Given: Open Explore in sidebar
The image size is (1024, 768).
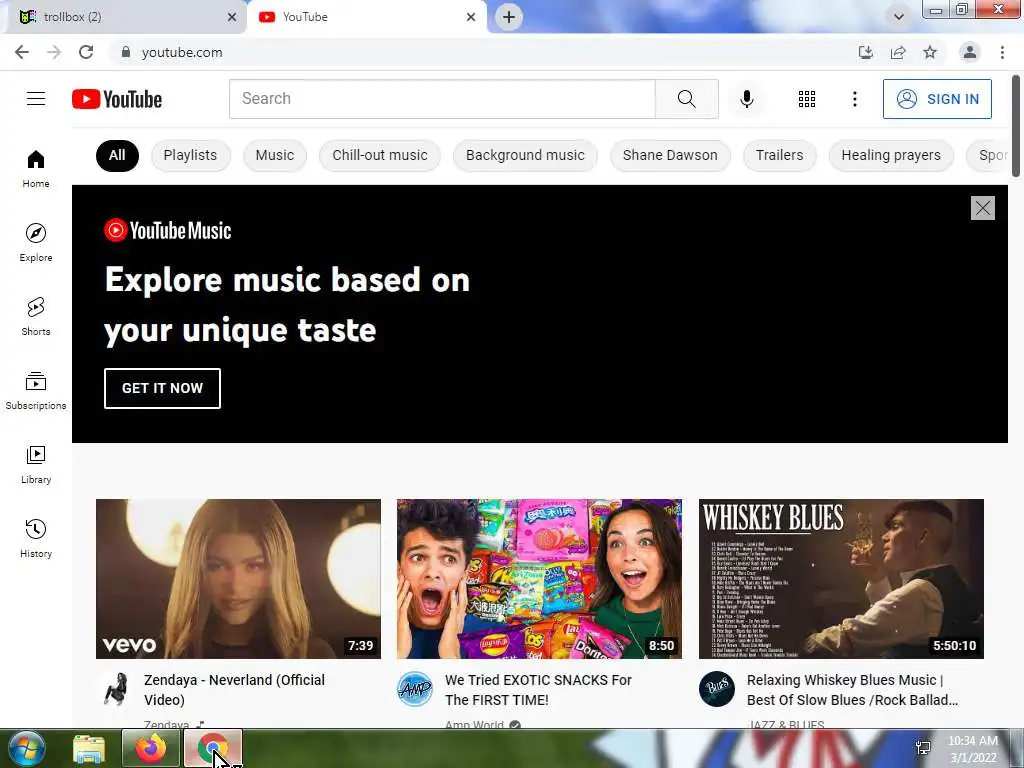Looking at the screenshot, I should click(36, 242).
